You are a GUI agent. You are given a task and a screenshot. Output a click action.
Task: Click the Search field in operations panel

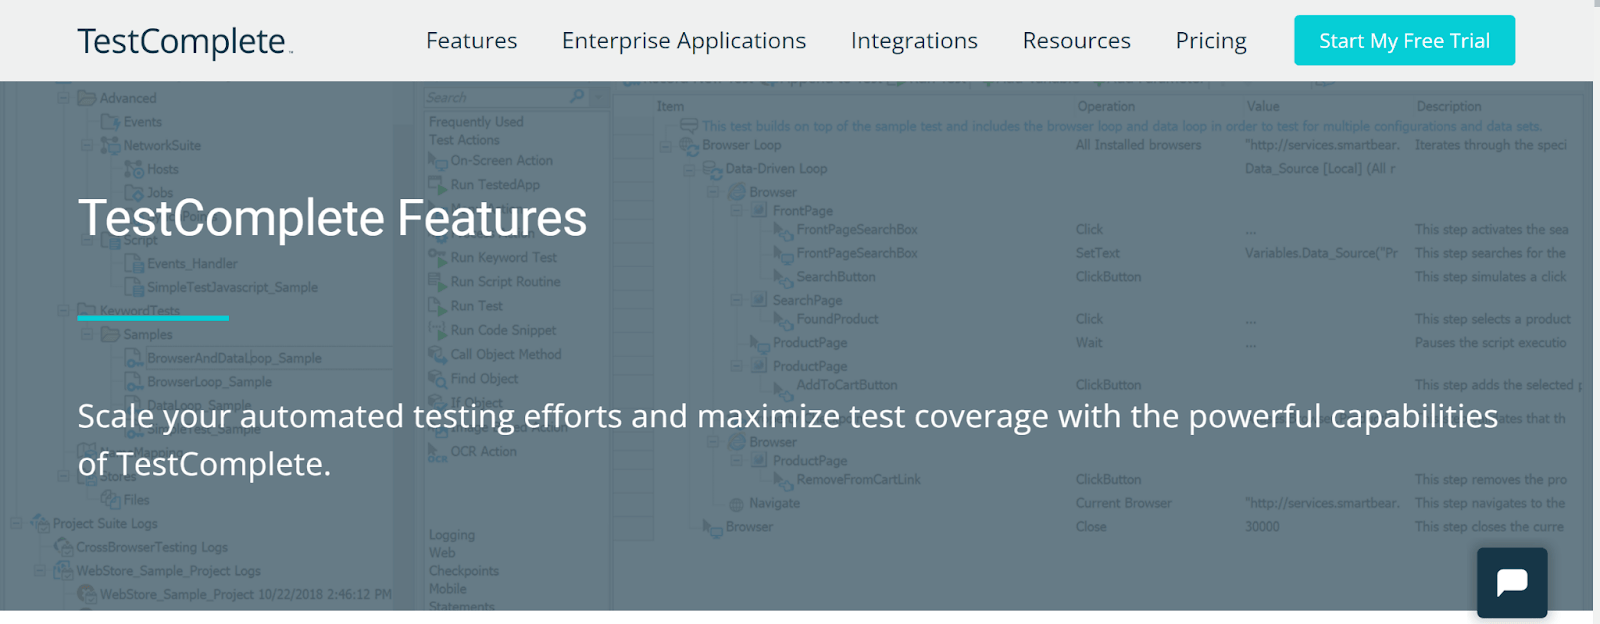495,97
